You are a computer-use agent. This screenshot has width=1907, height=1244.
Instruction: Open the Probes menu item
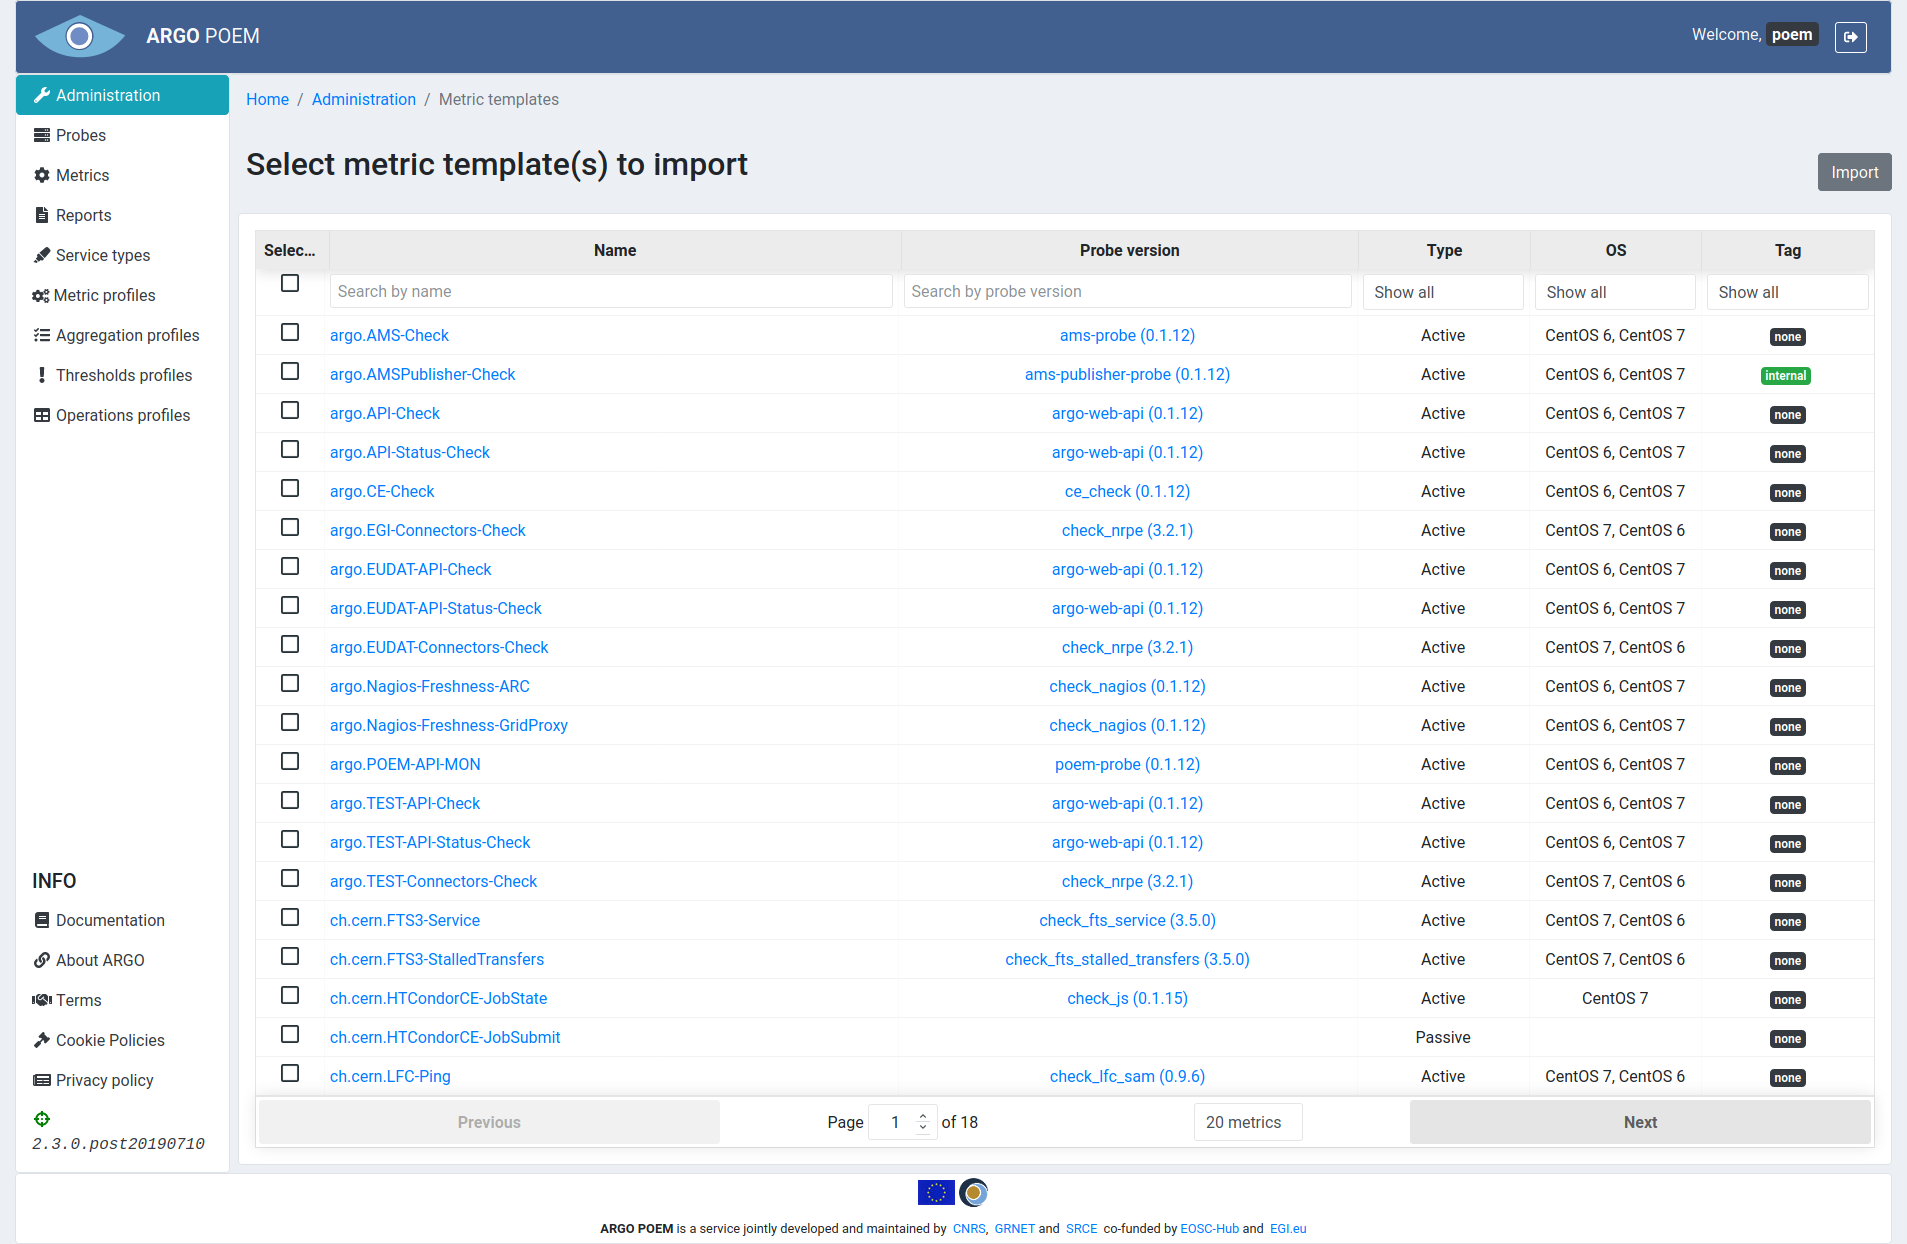point(122,135)
